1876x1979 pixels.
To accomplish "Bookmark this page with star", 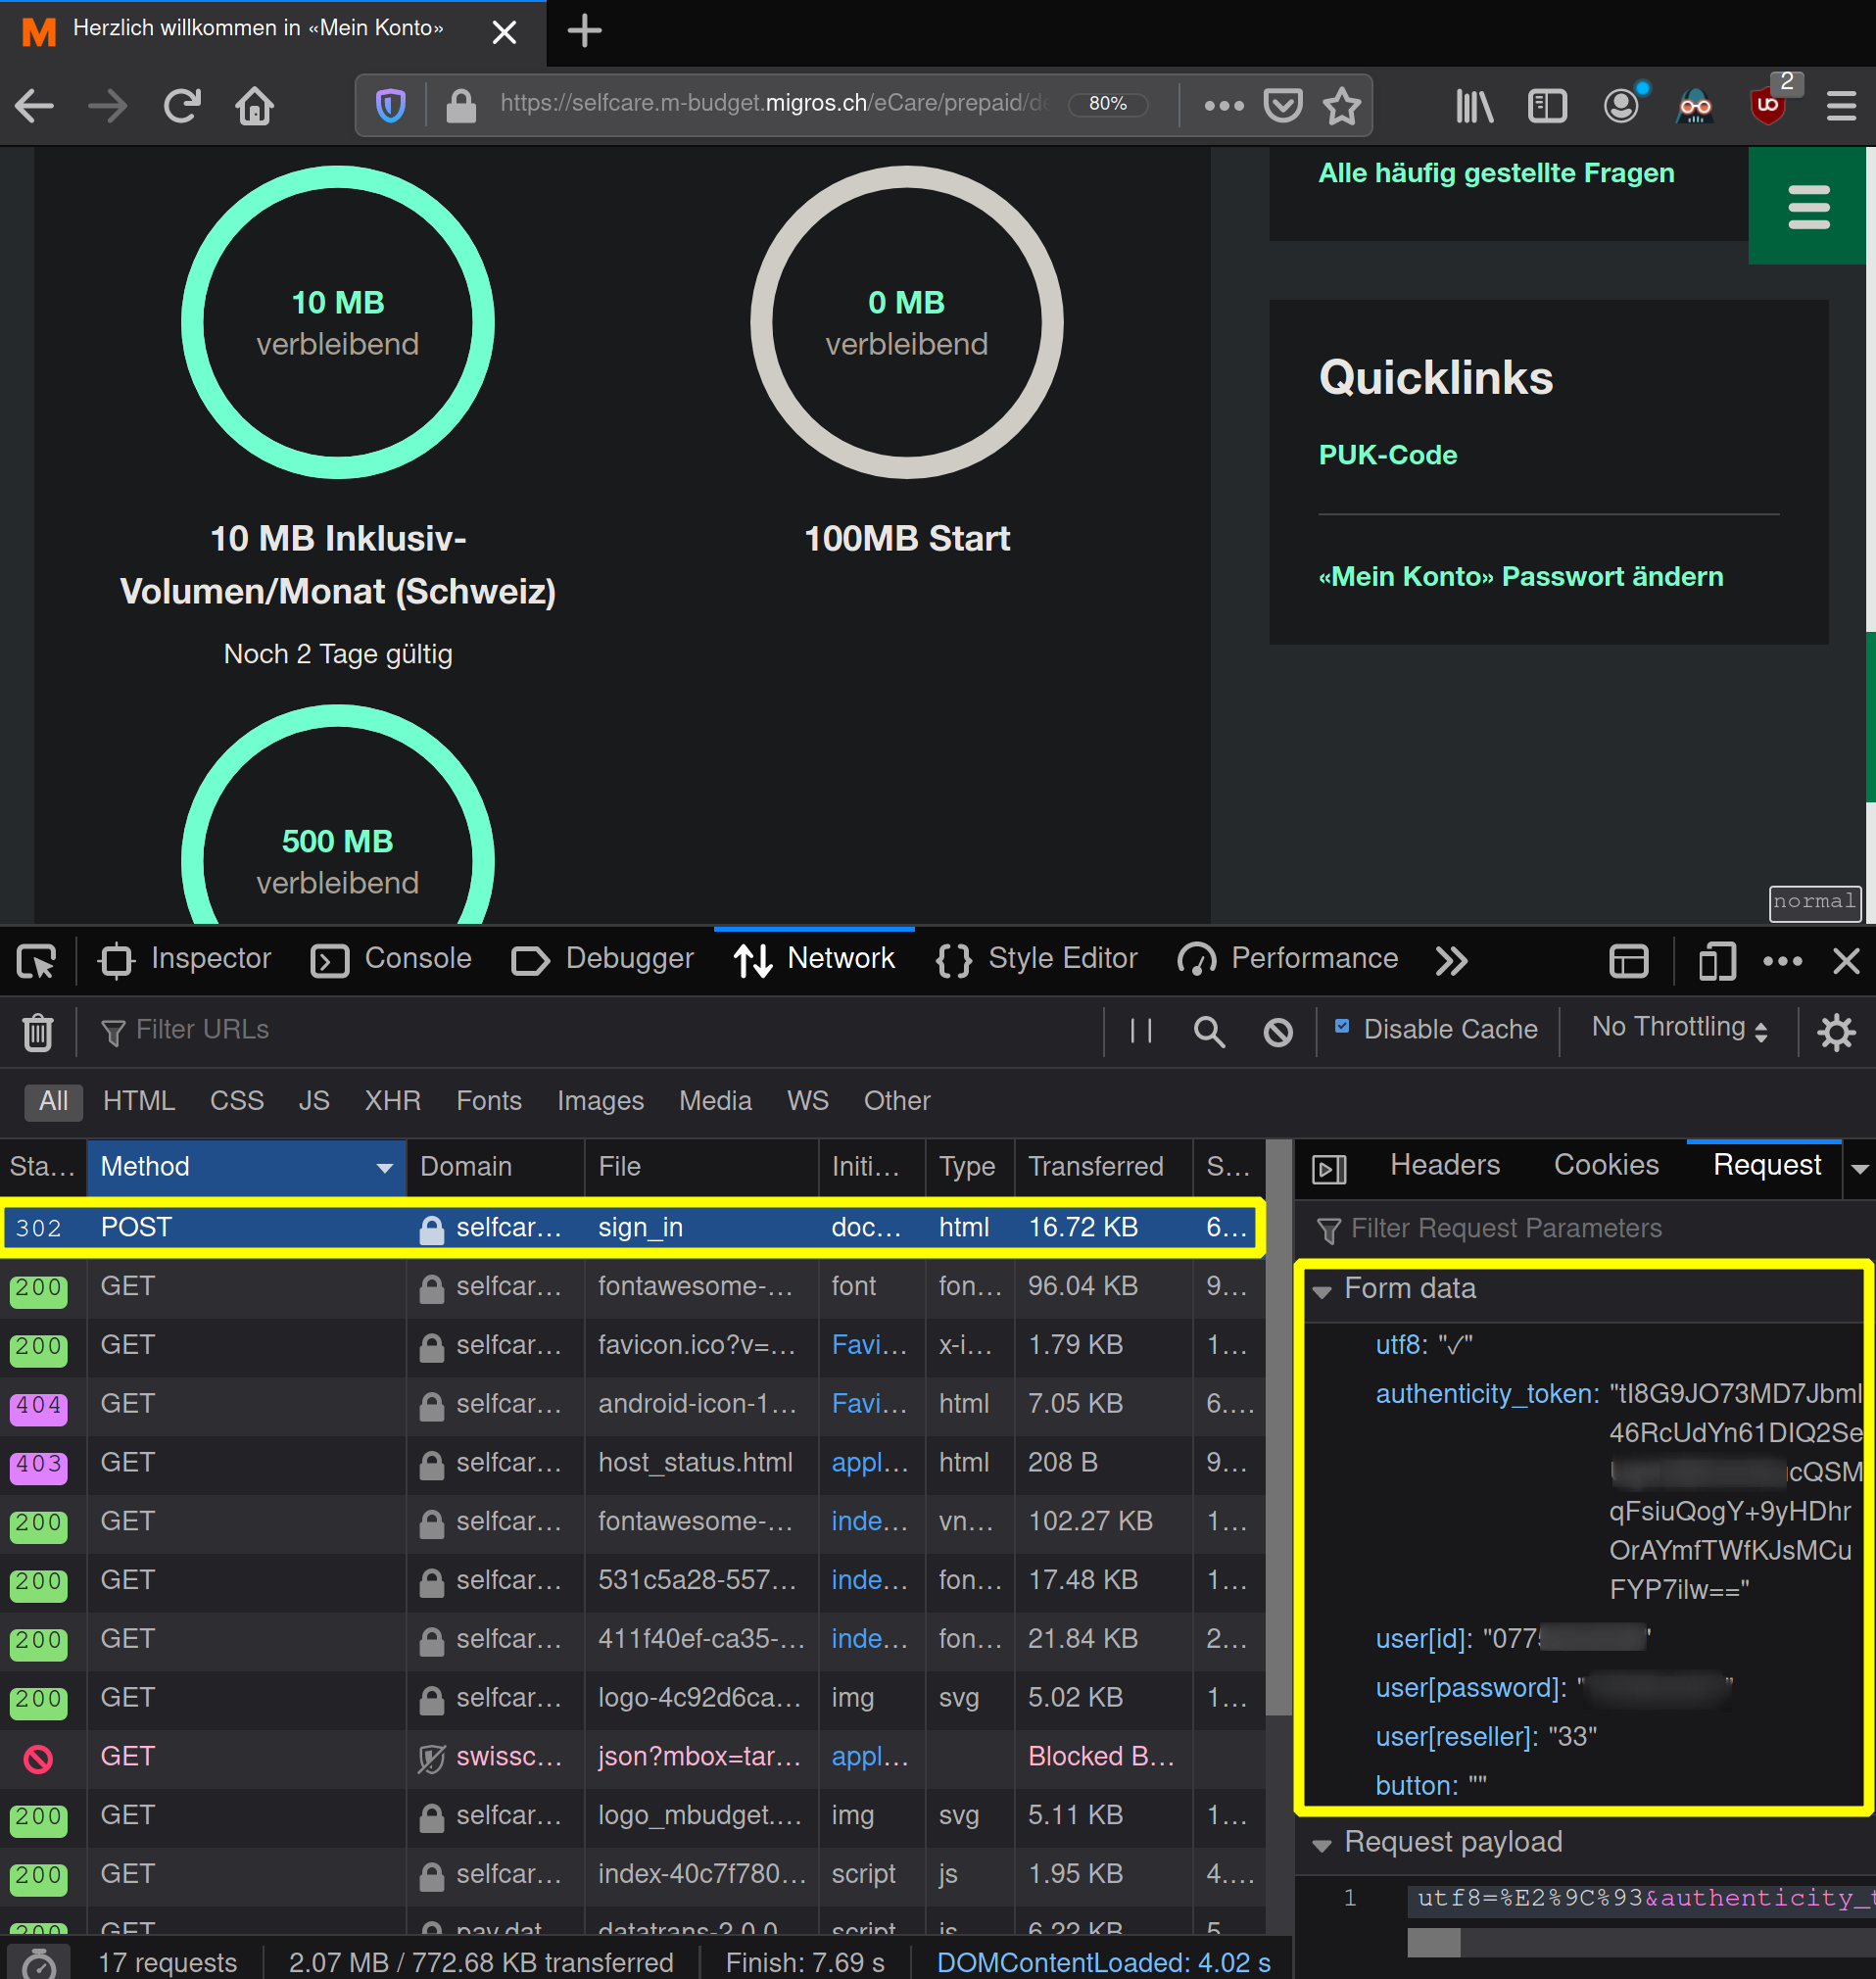I will click(x=1342, y=105).
